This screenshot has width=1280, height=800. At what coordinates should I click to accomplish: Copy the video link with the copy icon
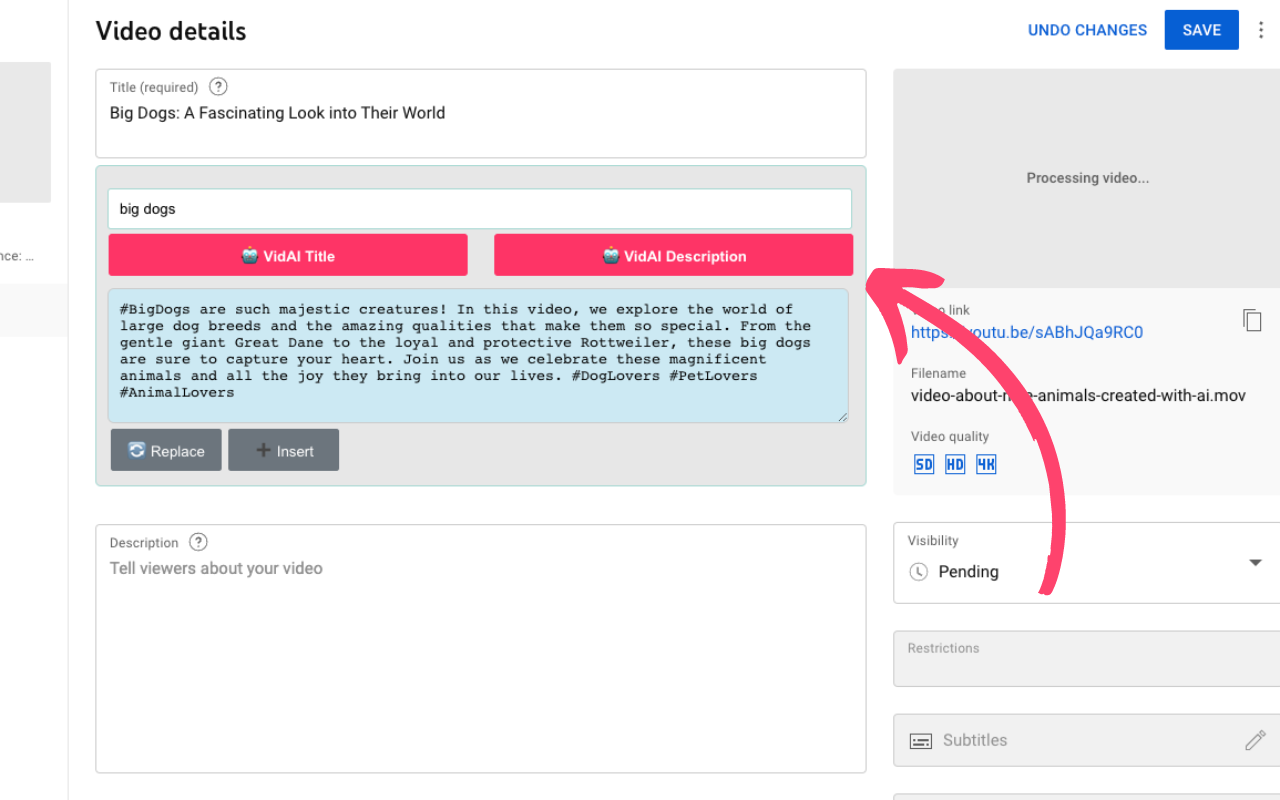tap(1252, 320)
